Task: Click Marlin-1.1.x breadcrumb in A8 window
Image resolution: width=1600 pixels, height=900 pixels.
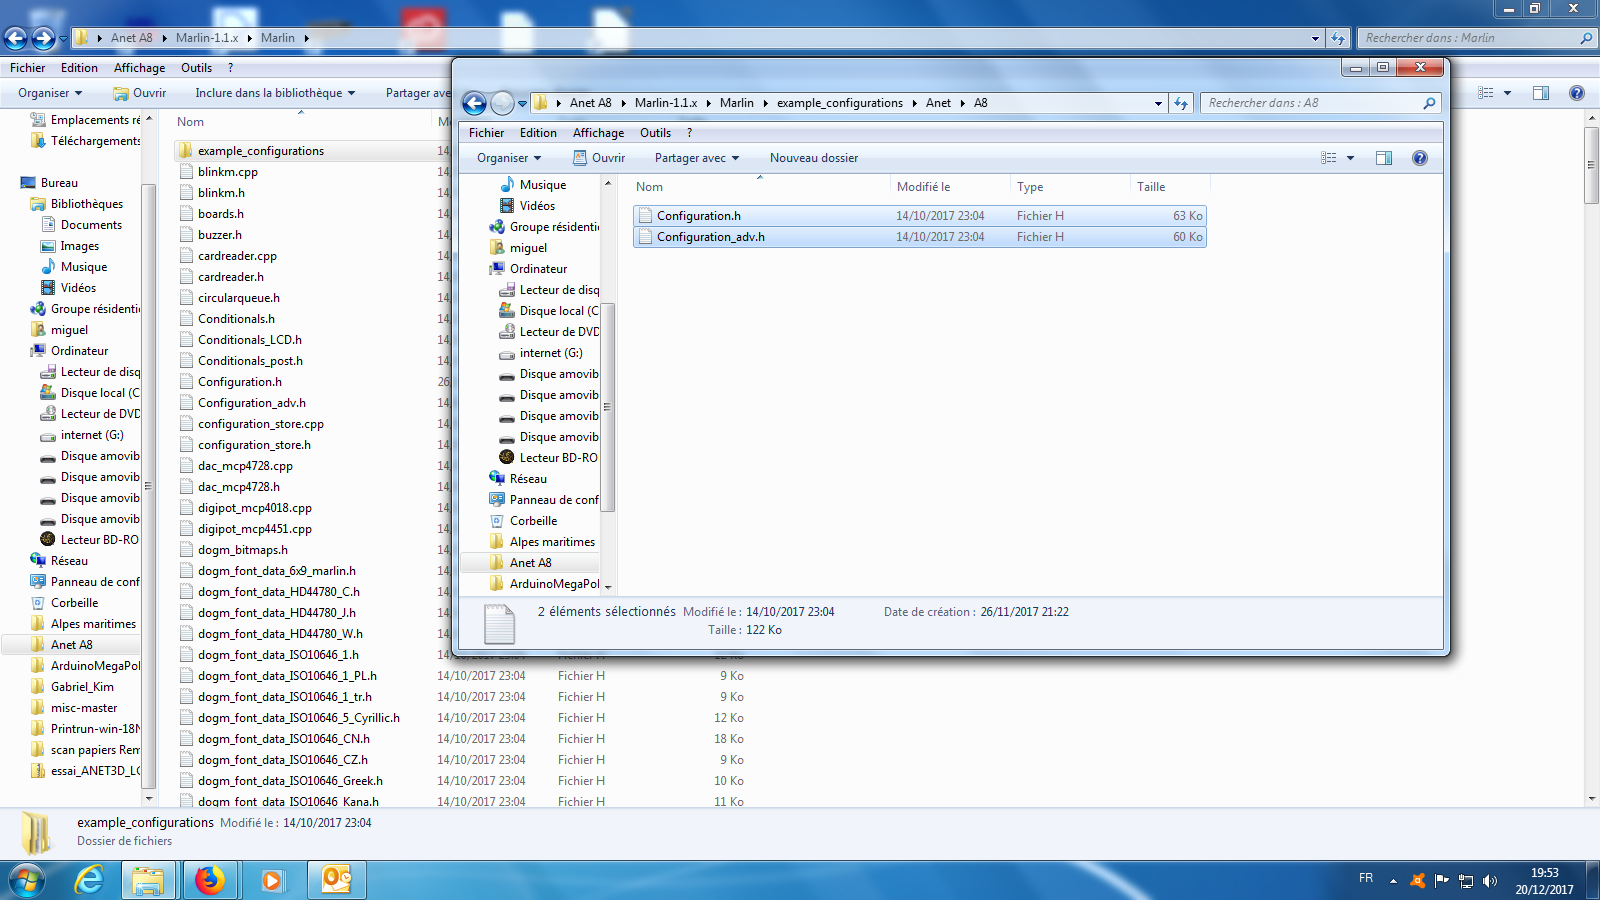Action: pyautogui.click(x=666, y=103)
